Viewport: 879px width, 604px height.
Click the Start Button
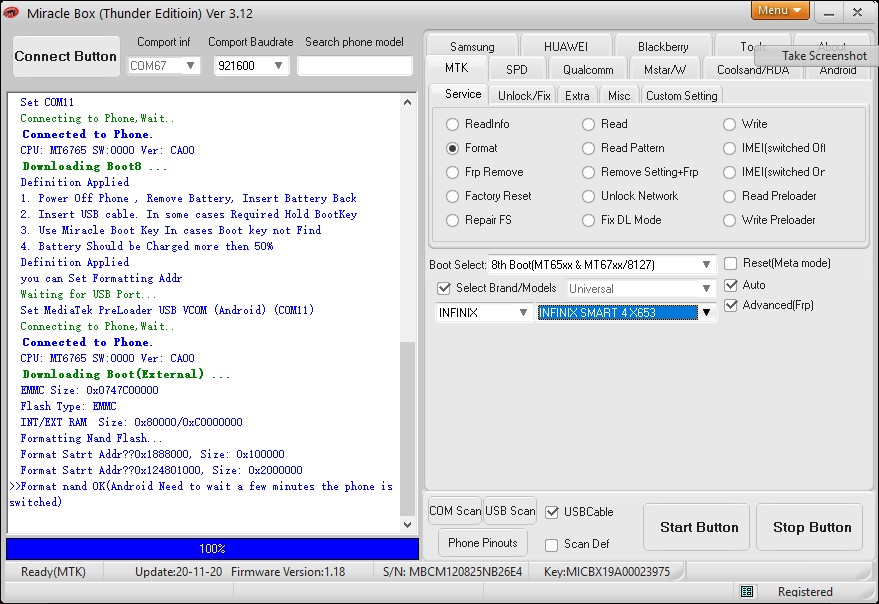[696, 527]
